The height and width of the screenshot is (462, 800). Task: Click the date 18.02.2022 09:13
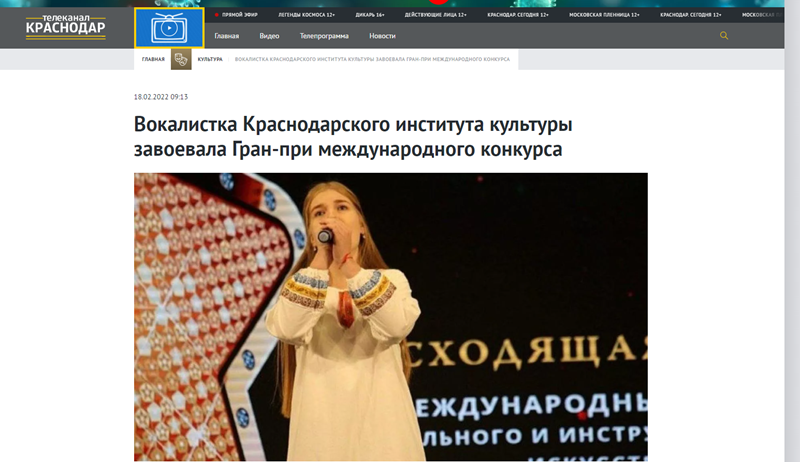pos(161,97)
